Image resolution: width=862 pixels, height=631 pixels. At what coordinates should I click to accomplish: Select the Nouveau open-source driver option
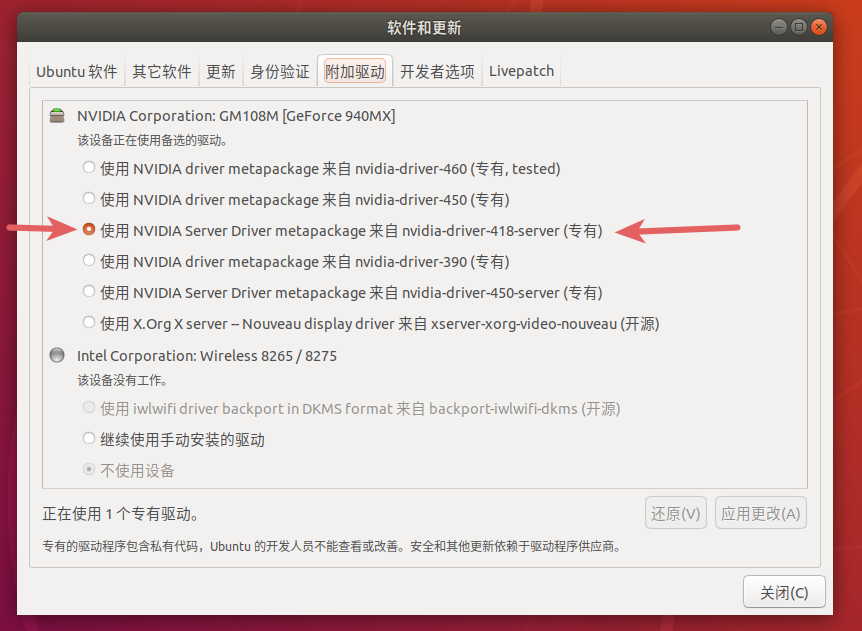89,323
